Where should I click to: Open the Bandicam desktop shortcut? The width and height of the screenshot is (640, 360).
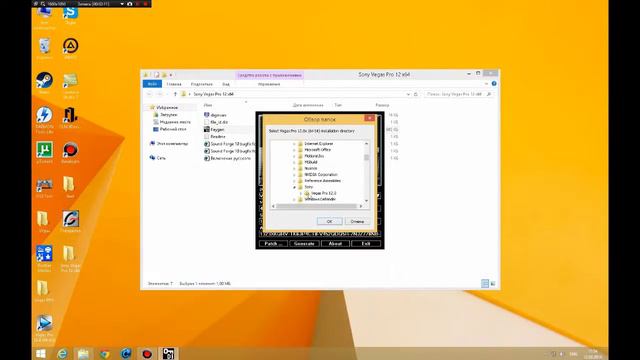70,152
